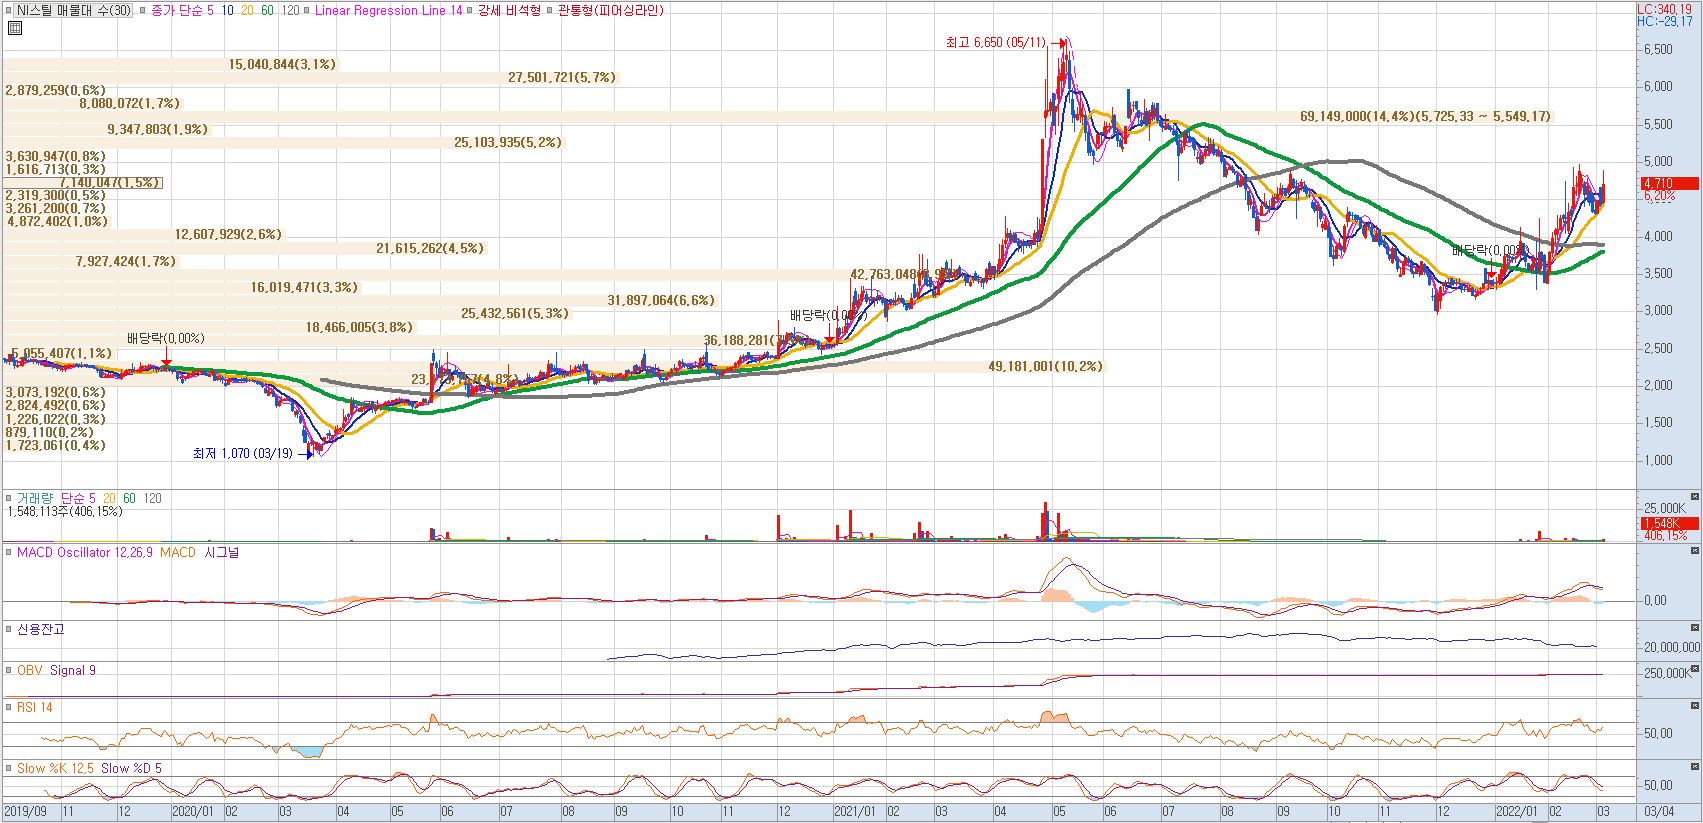Screen dimensions: 1703x823
Task: Click the 신용잔고 indicator label
Action: pos(40,629)
